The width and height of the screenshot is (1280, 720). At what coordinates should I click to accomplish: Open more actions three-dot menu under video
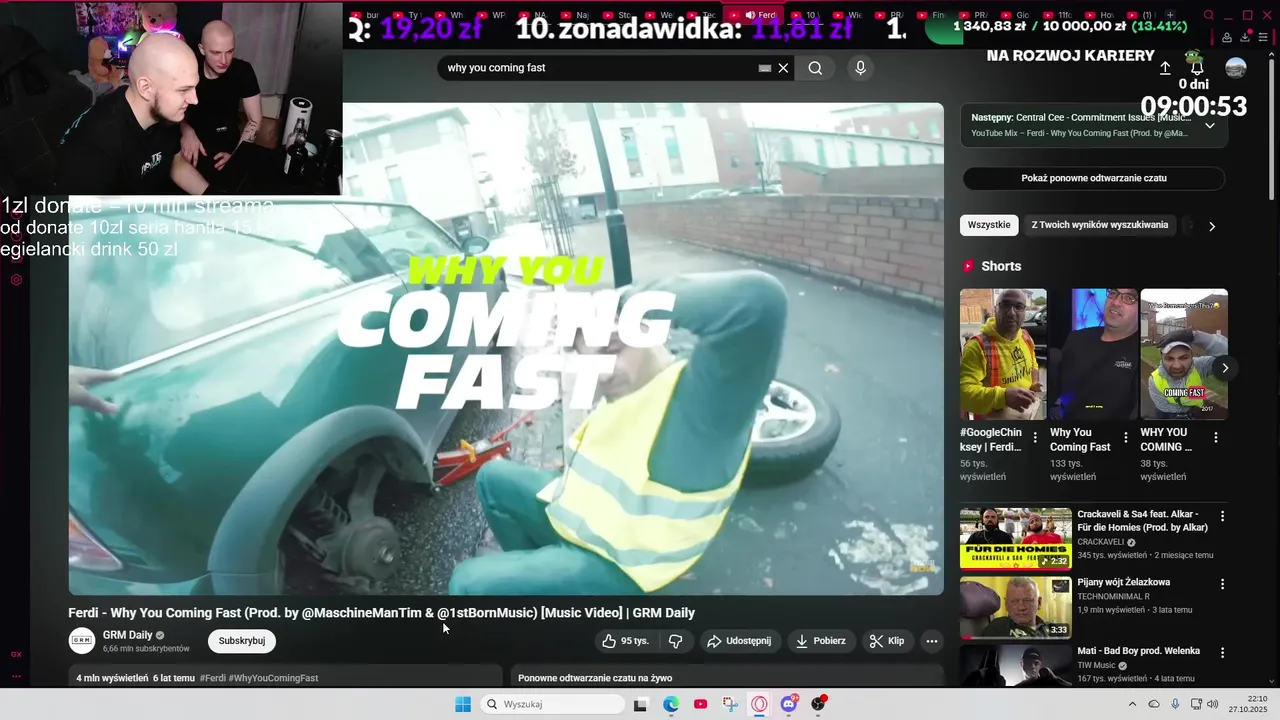pos(932,641)
